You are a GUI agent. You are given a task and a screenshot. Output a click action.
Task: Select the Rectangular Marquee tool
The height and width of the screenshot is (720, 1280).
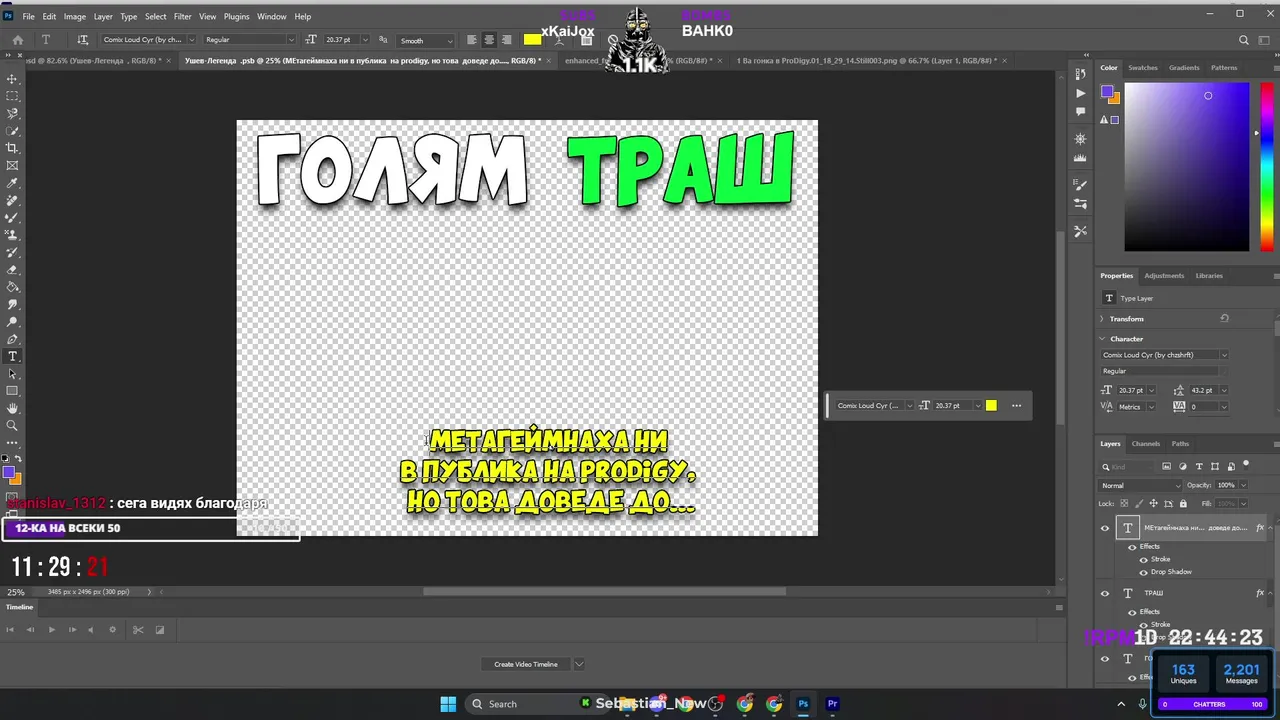(x=12, y=96)
